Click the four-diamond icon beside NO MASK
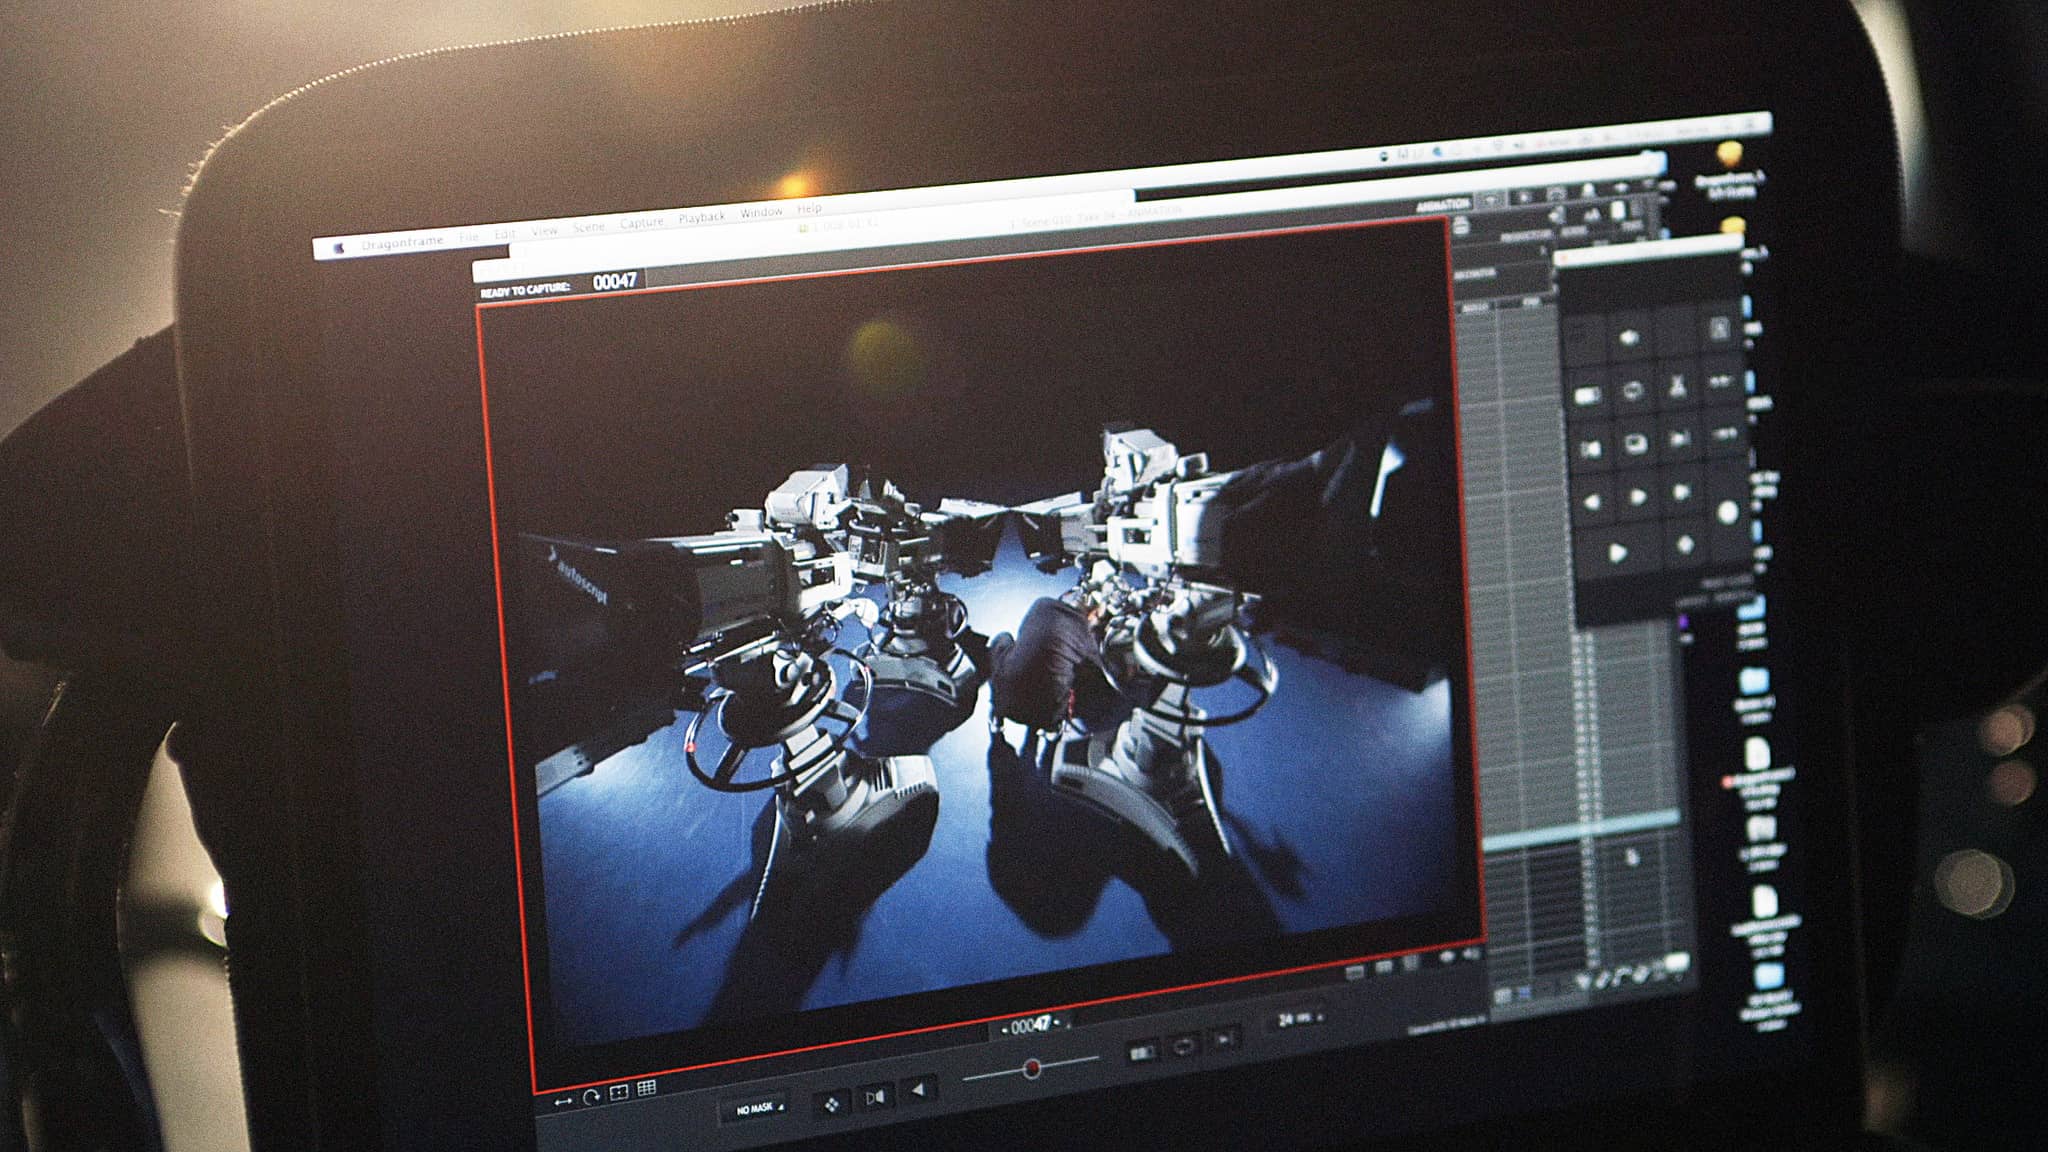This screenshot has width=2048, height=1152. tap(832, 1104)
